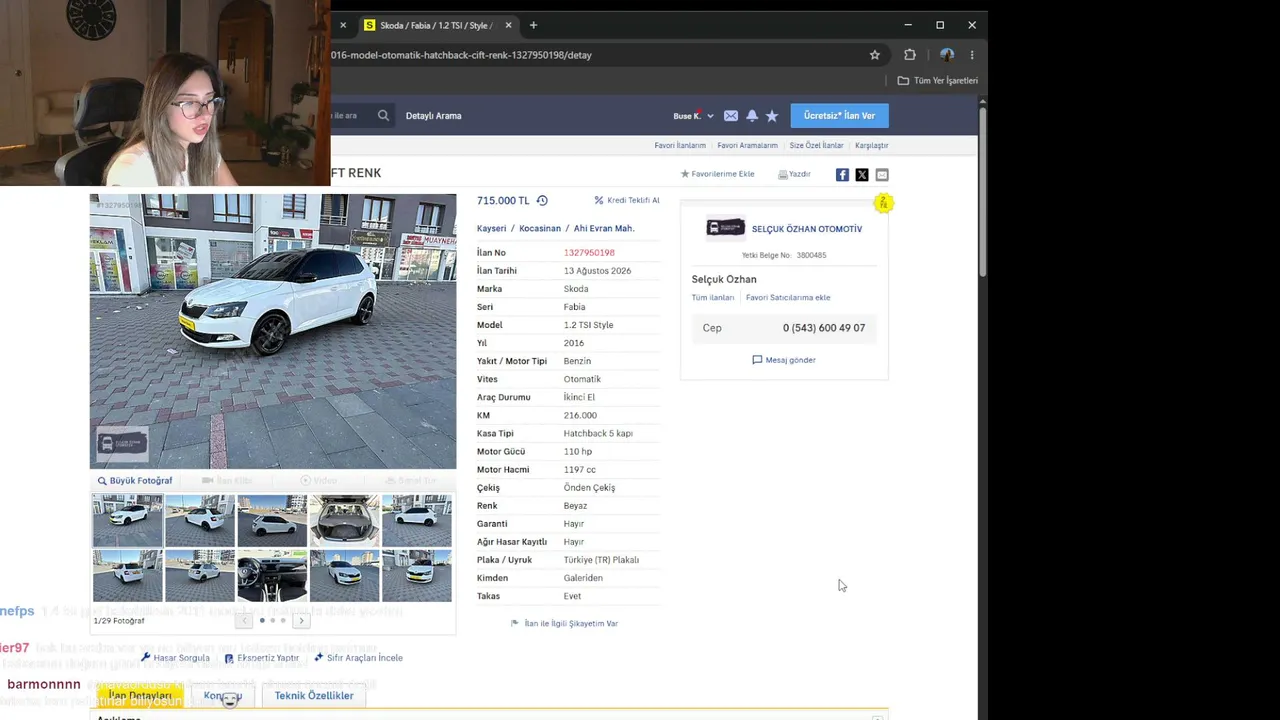Viewport: 1280px width, 720px height.
Task: Click the Ahi Evran Mah. breadcrumb link
Action: 604,229
